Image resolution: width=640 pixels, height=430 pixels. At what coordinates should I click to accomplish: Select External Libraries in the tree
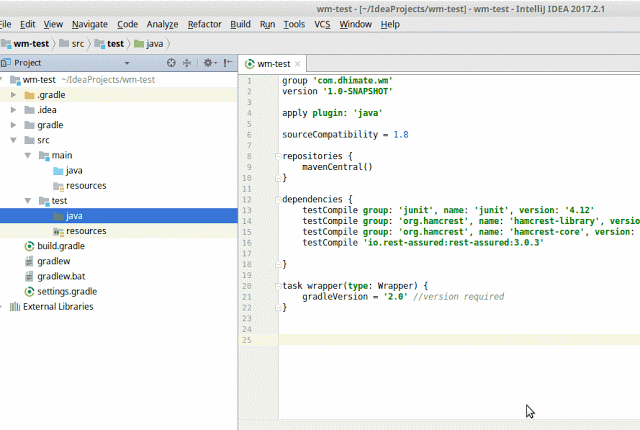click(58, 306)
